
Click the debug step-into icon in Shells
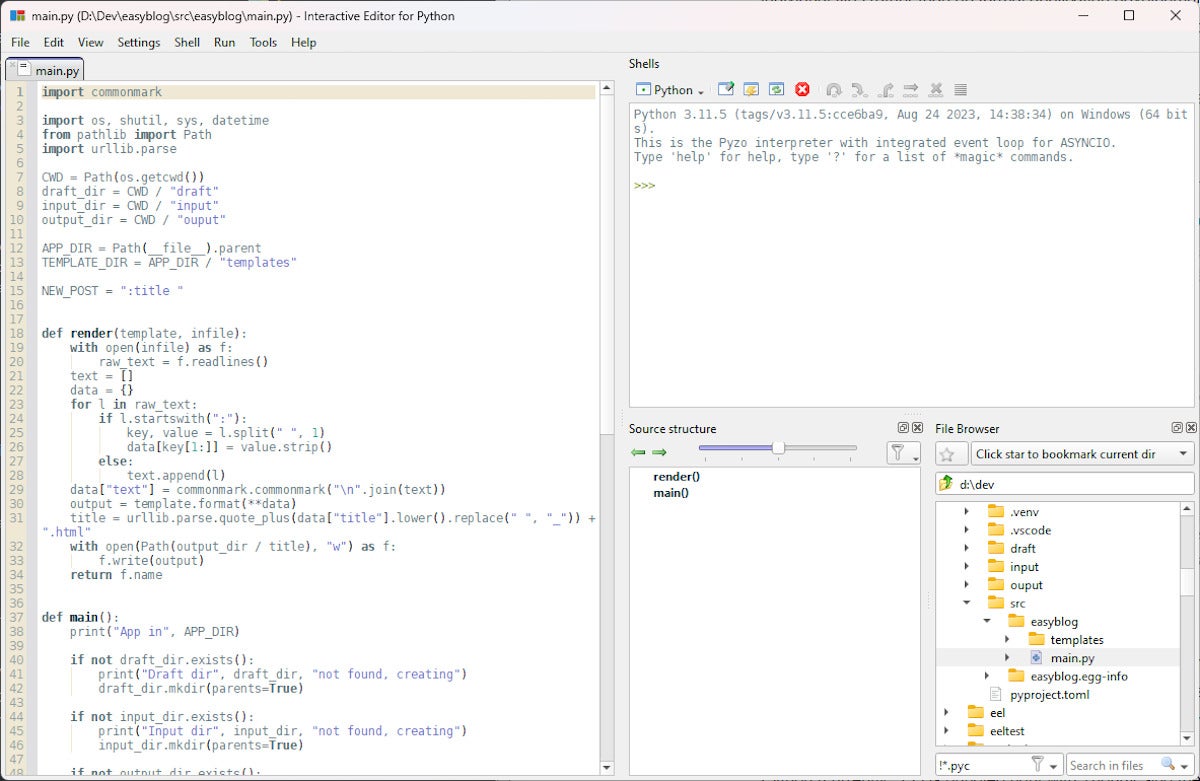pos(859,90)
